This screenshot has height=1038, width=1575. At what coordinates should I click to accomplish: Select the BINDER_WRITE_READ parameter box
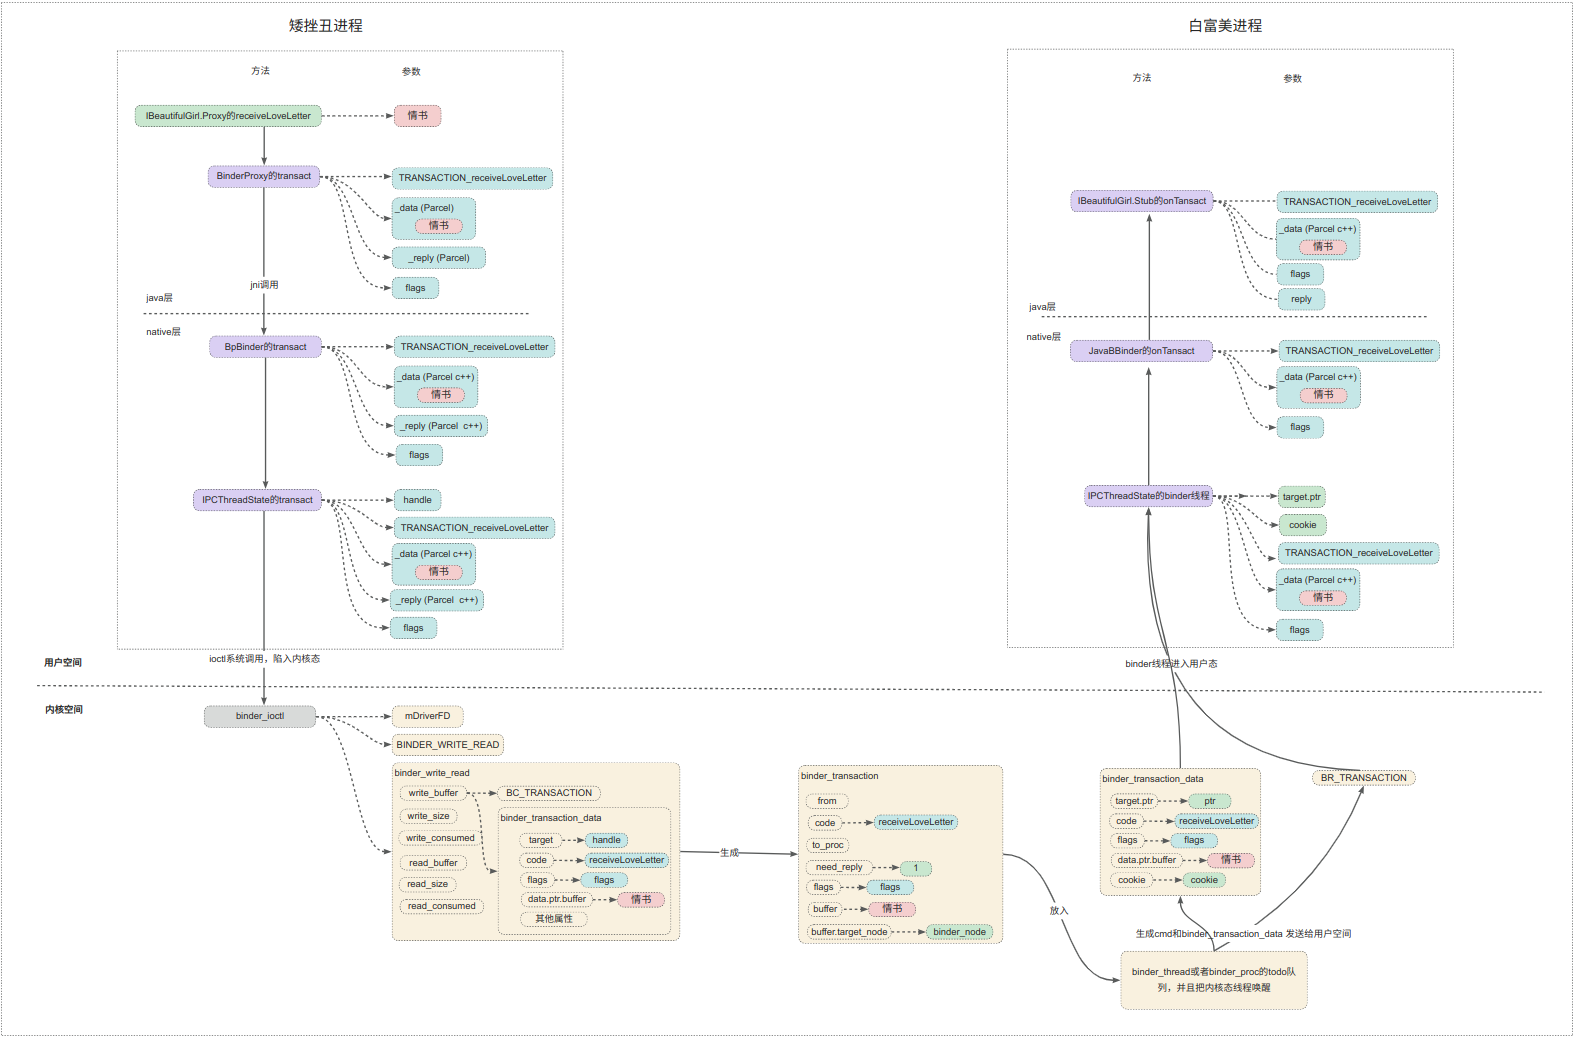[447, 745]
